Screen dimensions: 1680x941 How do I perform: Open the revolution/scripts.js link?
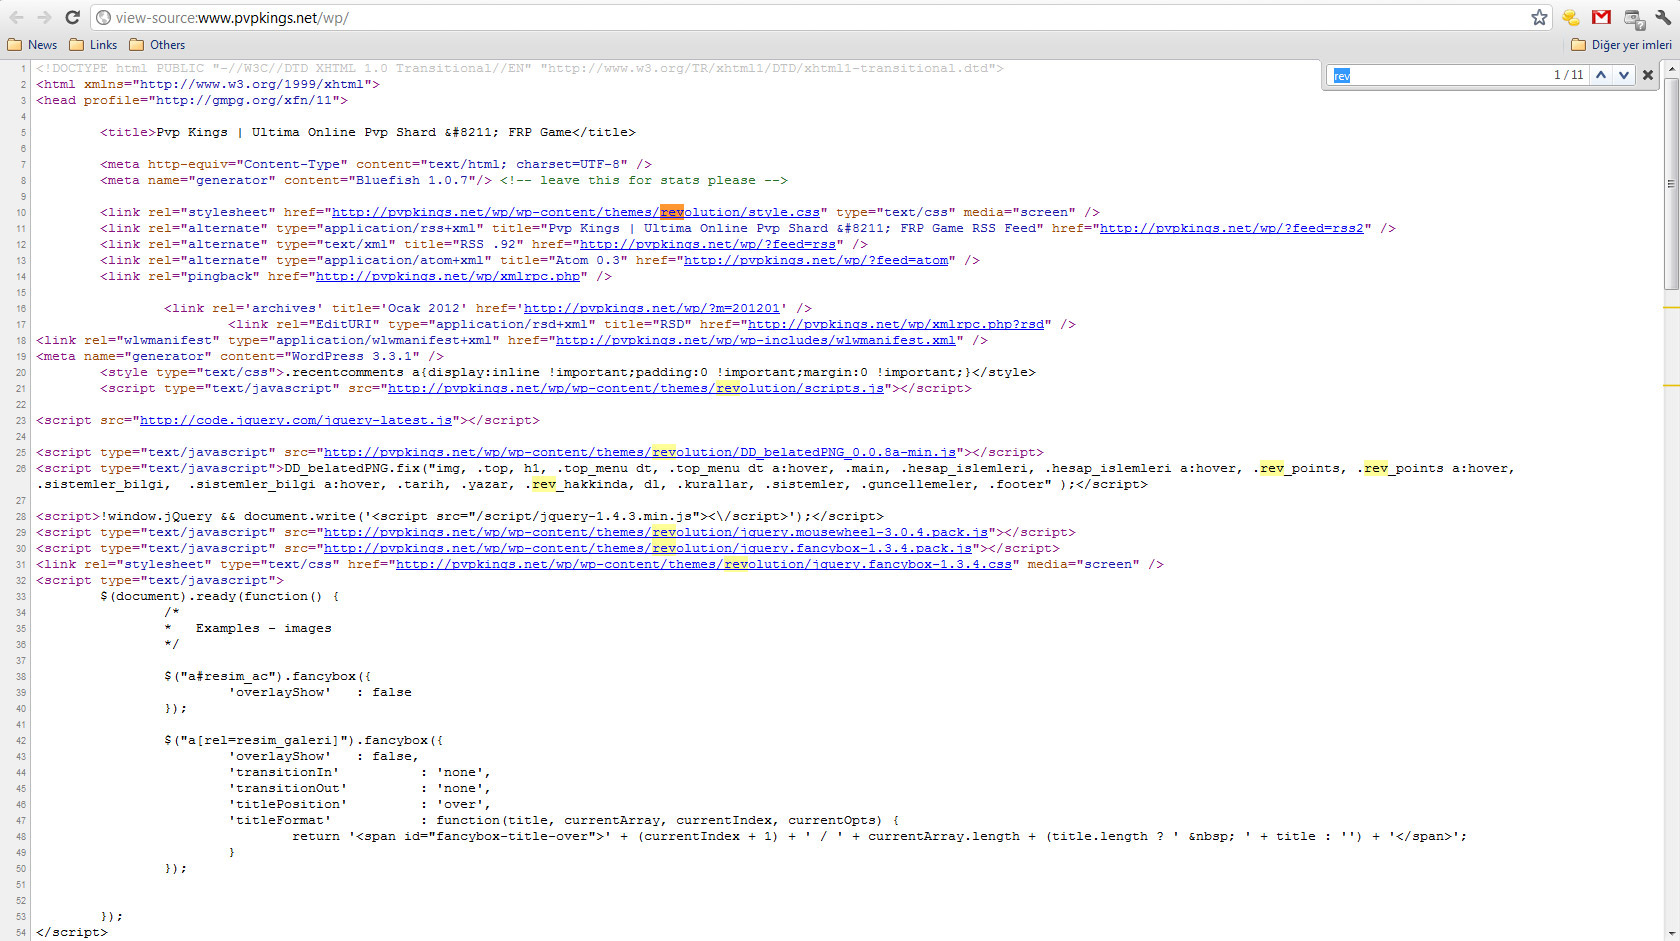point(636,388)
